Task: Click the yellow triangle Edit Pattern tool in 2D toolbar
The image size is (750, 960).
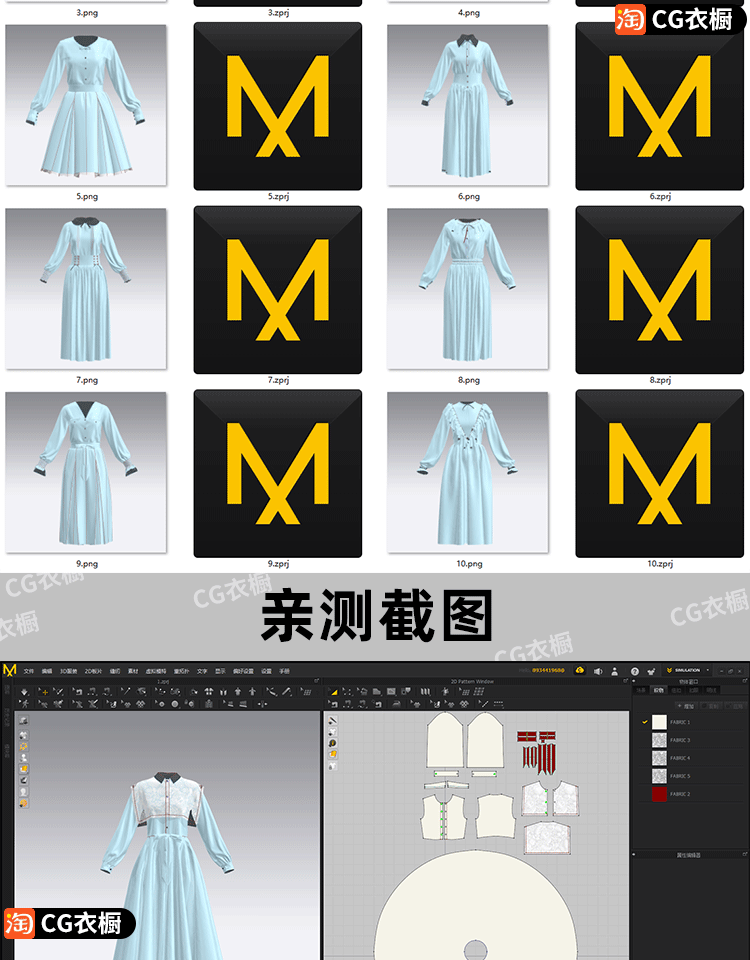Action: pyautogui.click(x=334, y=692)
